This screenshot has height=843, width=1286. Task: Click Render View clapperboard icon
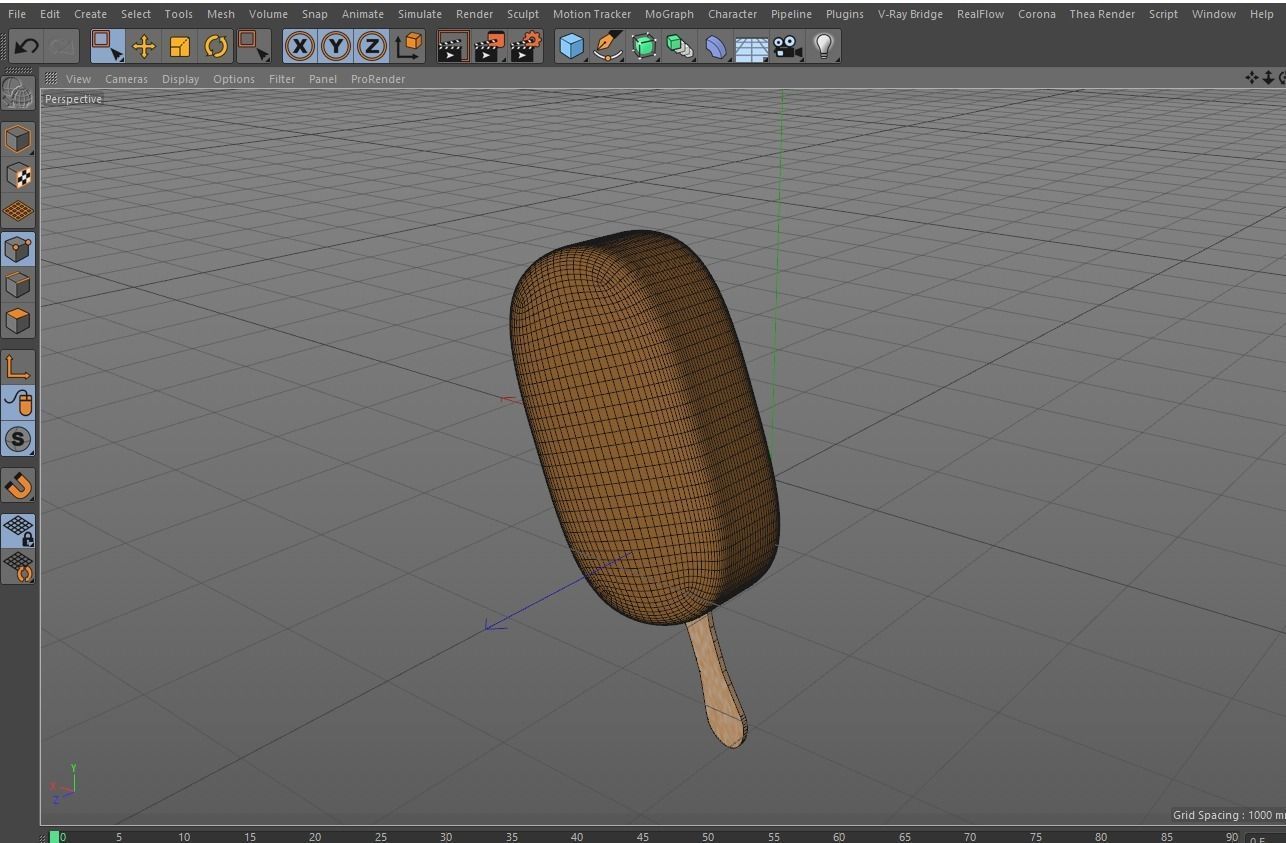click(x=452, y=46)
